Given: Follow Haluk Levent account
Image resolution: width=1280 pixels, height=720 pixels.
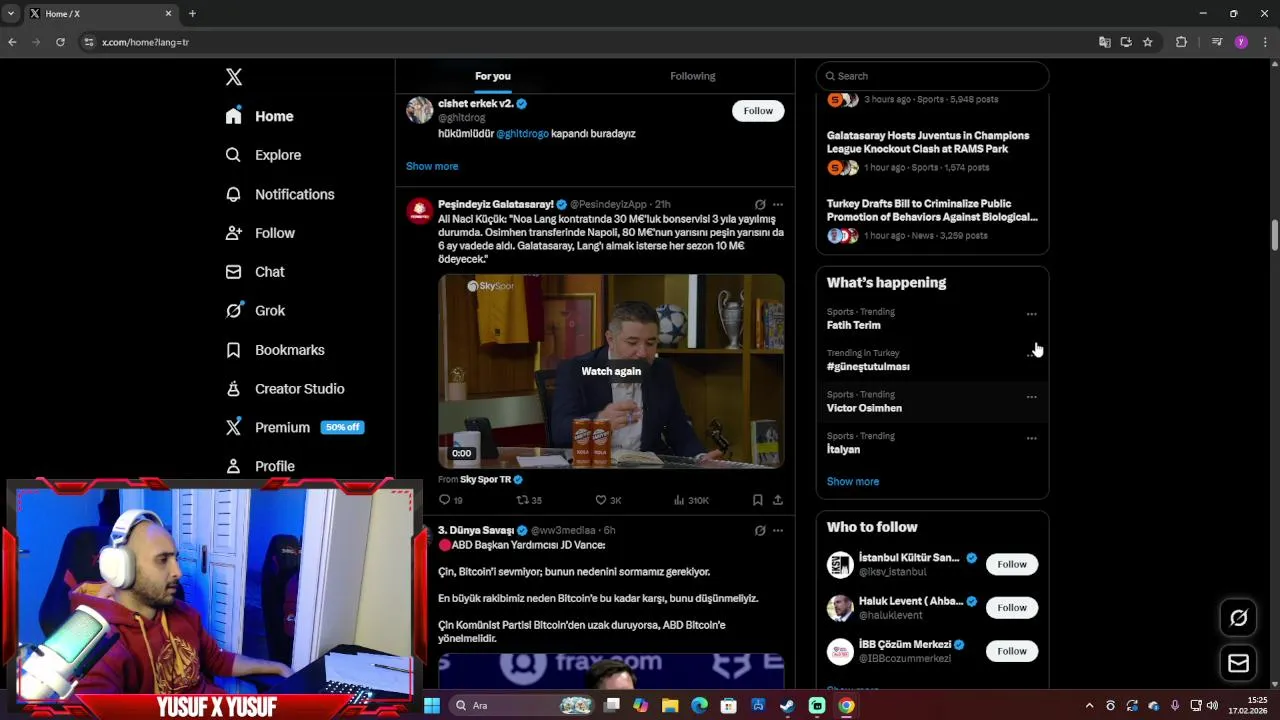Looking at the screenshot, I should (x=1012, y=608).
